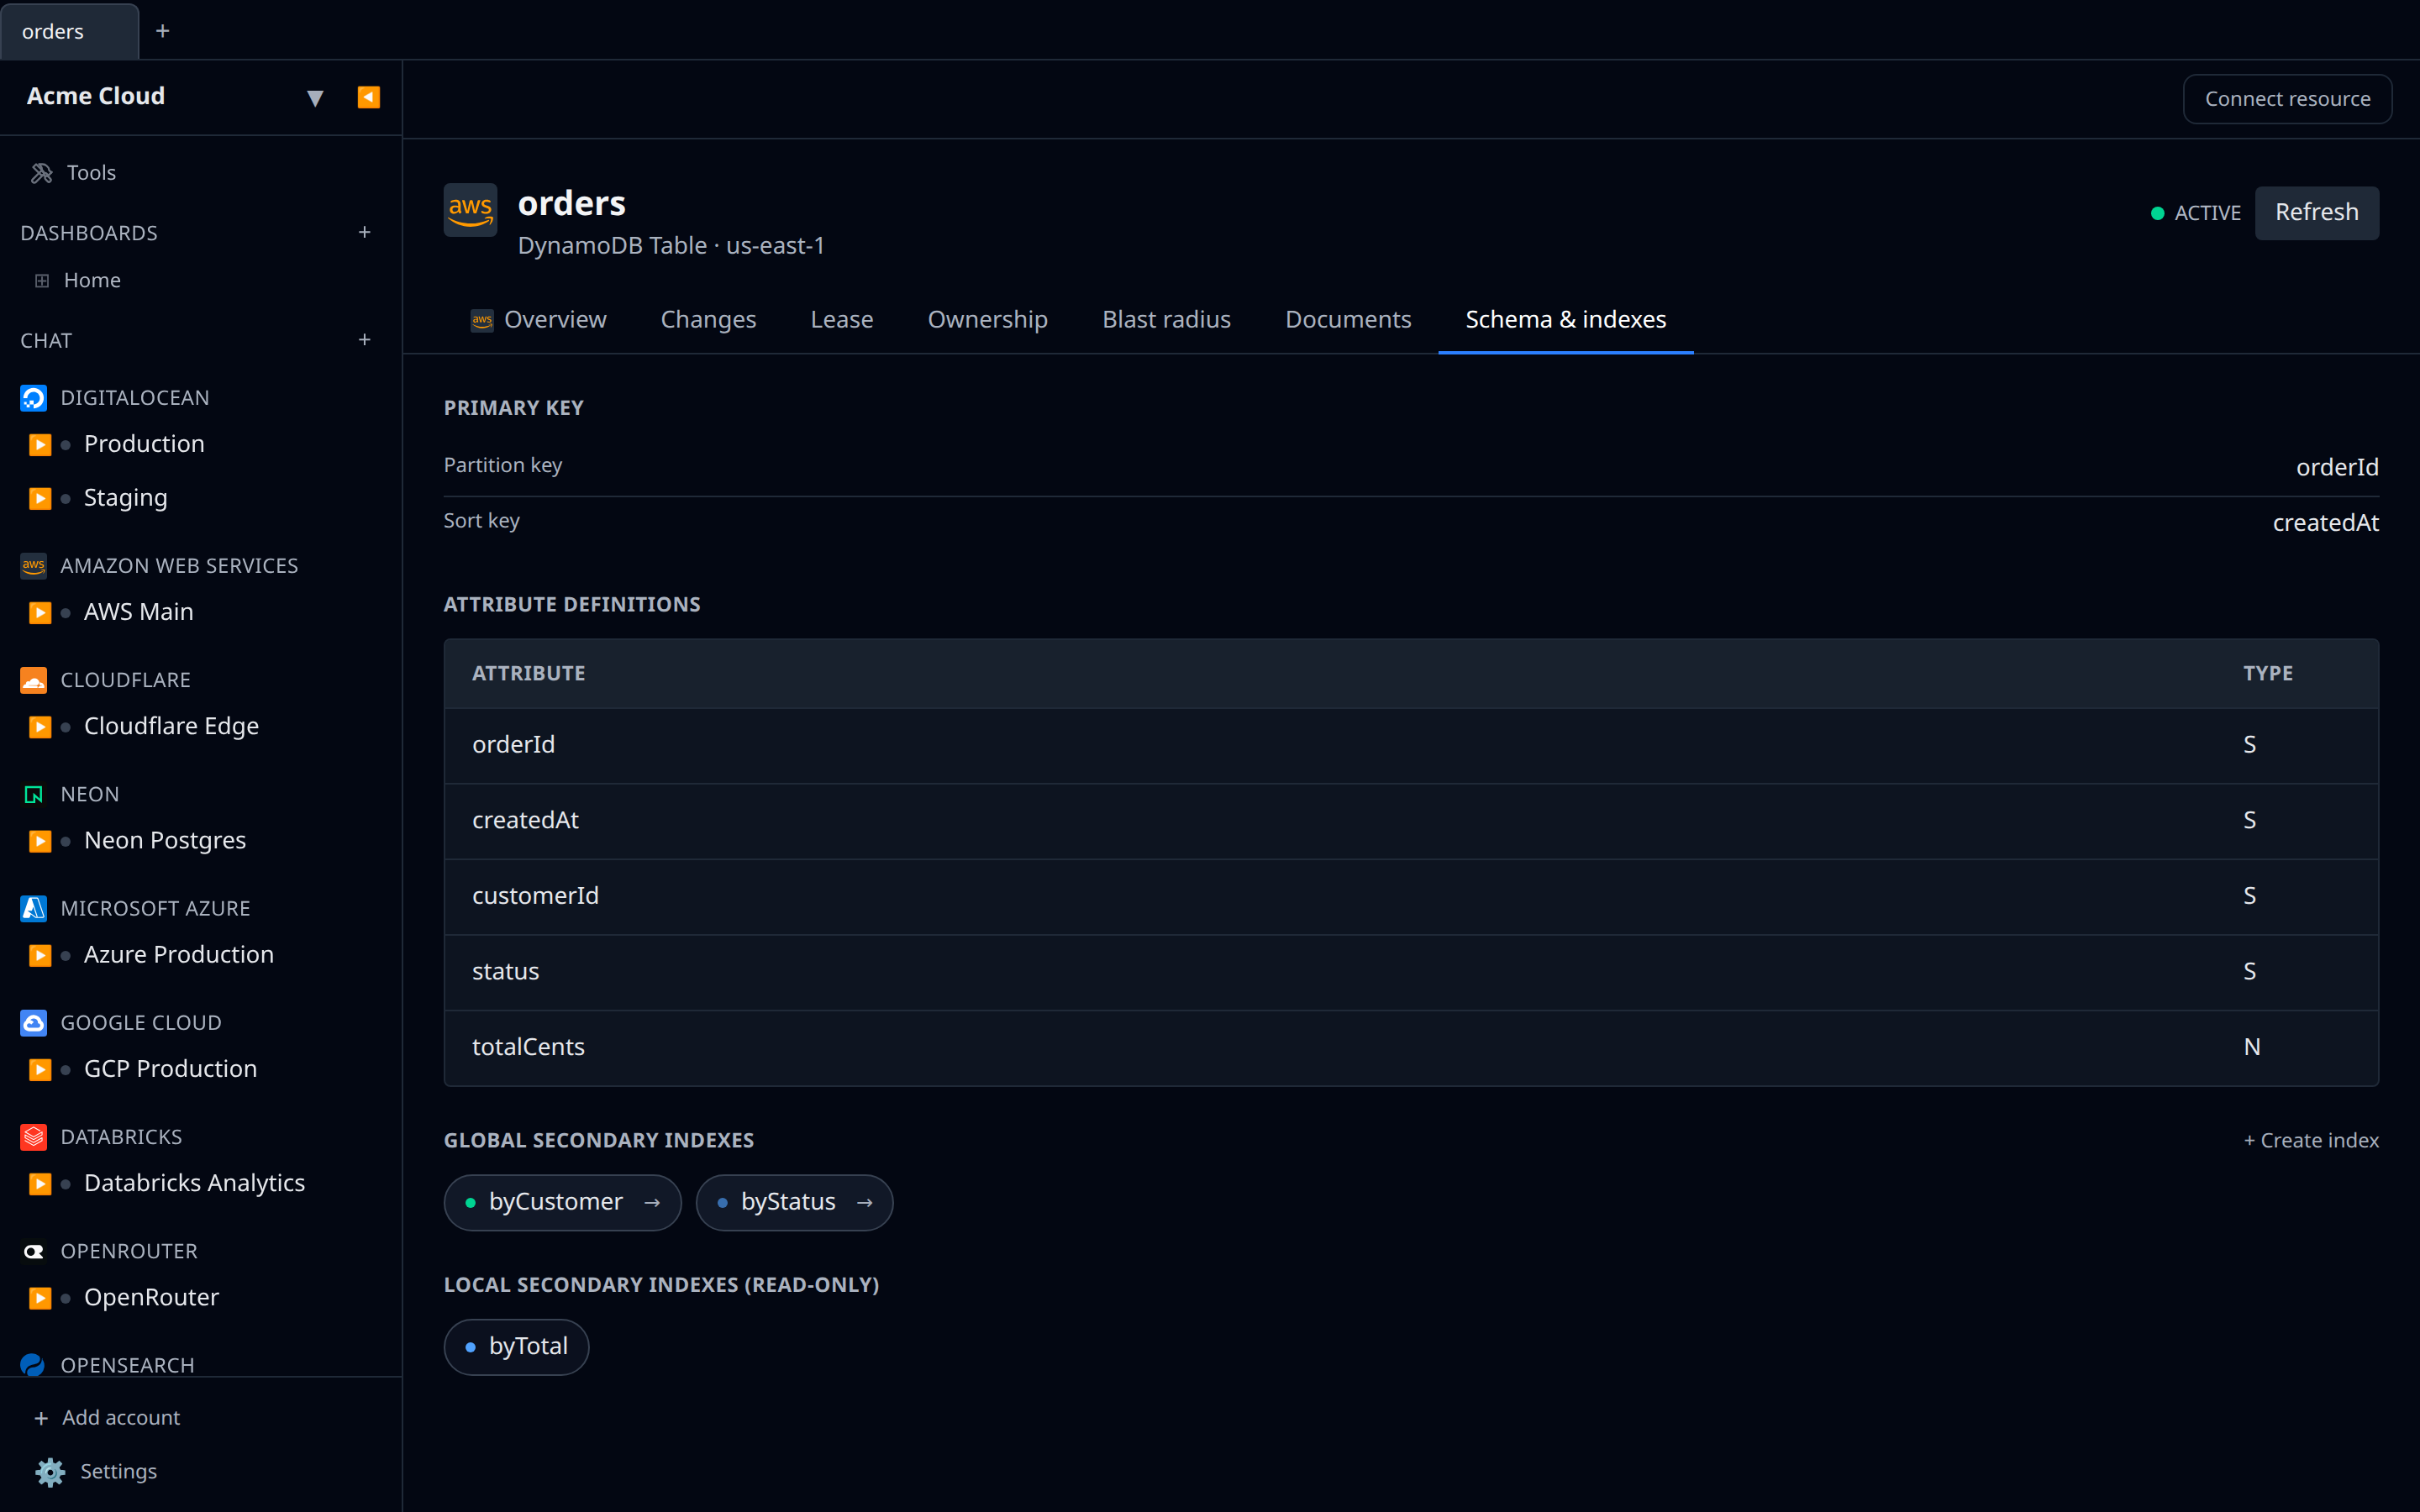The image size is (2420, 1512).
Task: Click the Databricks provider icon
Action: tap(33, 1137)
